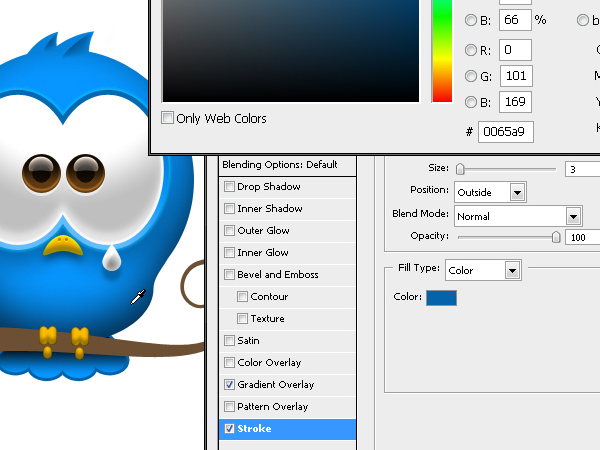Click the Size slider handle
The image size is (600, 450).
pyautogui.click(x=460, y=169)
